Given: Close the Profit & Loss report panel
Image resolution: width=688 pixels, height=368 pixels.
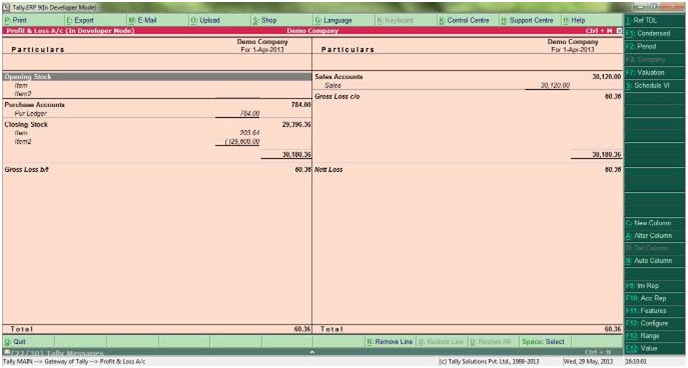Looking at the screenshot, I should pyautogui.click(x=619, y=31).
